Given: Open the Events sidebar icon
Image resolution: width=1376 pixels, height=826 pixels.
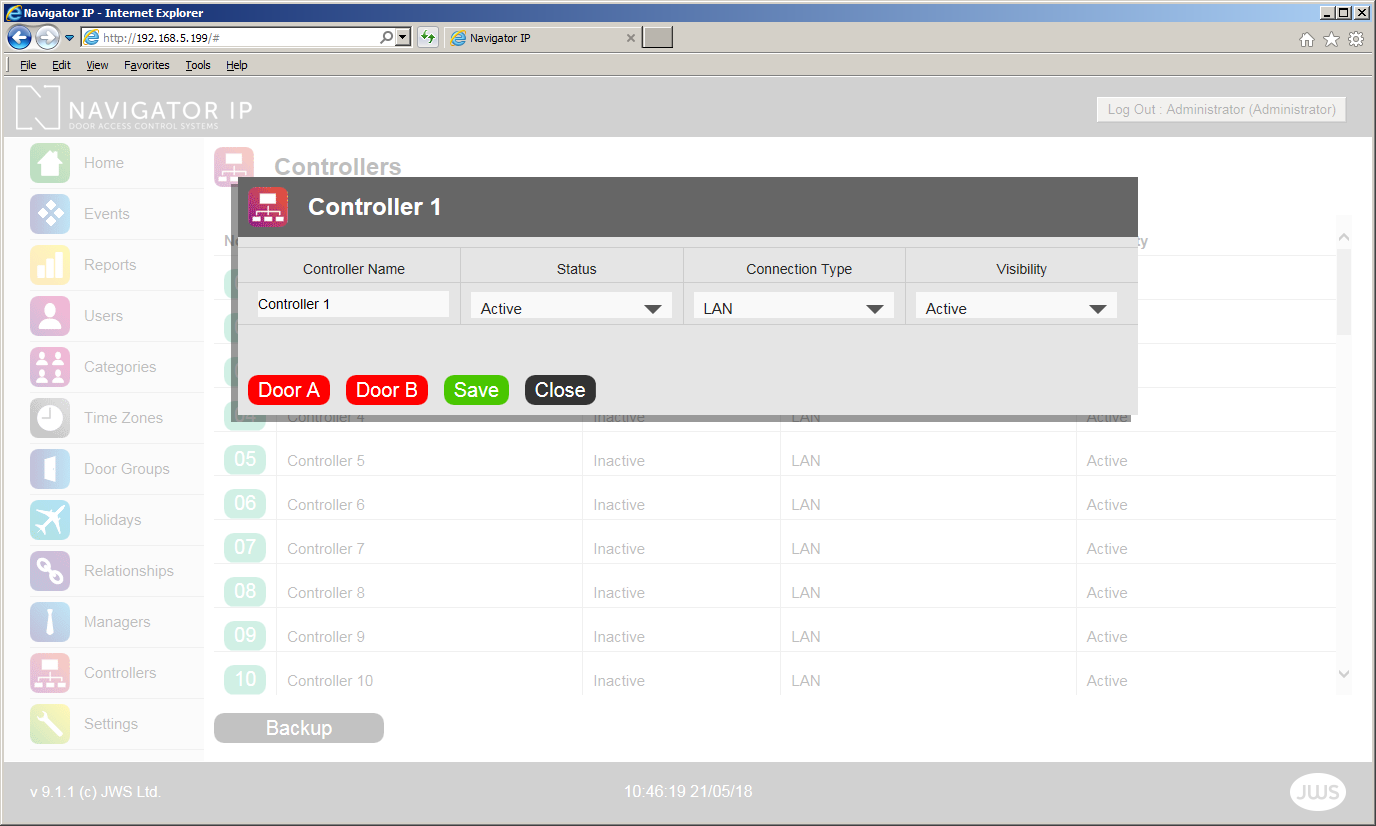Looking at the screenshot, I should click(50, 214).
